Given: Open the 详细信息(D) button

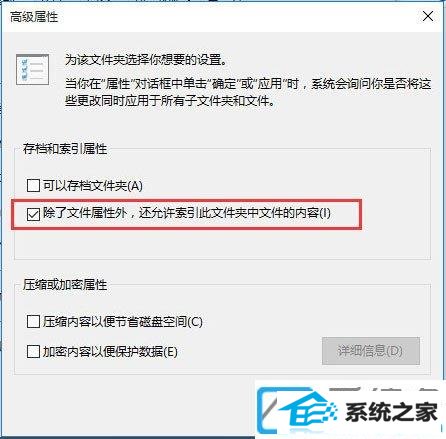Looking at the screenshot, I should 371,351.
